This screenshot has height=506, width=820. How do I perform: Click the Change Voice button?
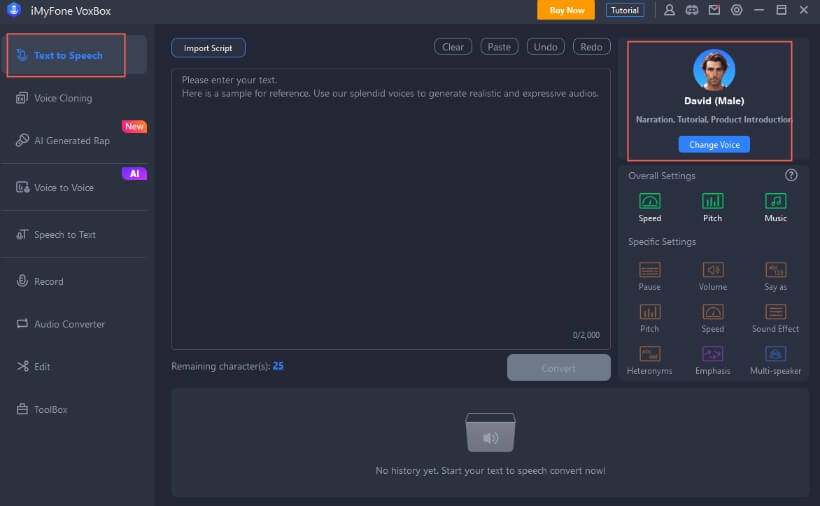[714, 144]
